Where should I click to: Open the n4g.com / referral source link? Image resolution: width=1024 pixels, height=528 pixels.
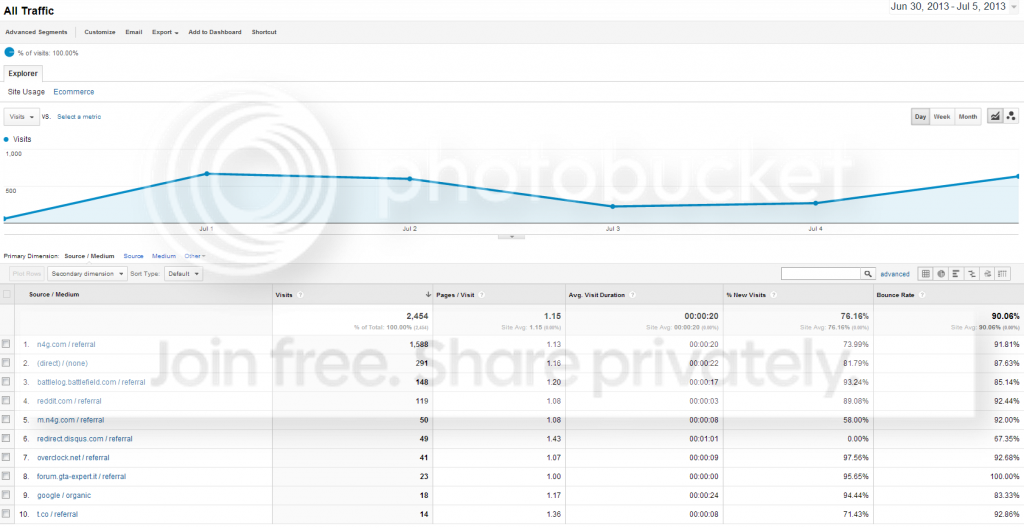(67, 344)
